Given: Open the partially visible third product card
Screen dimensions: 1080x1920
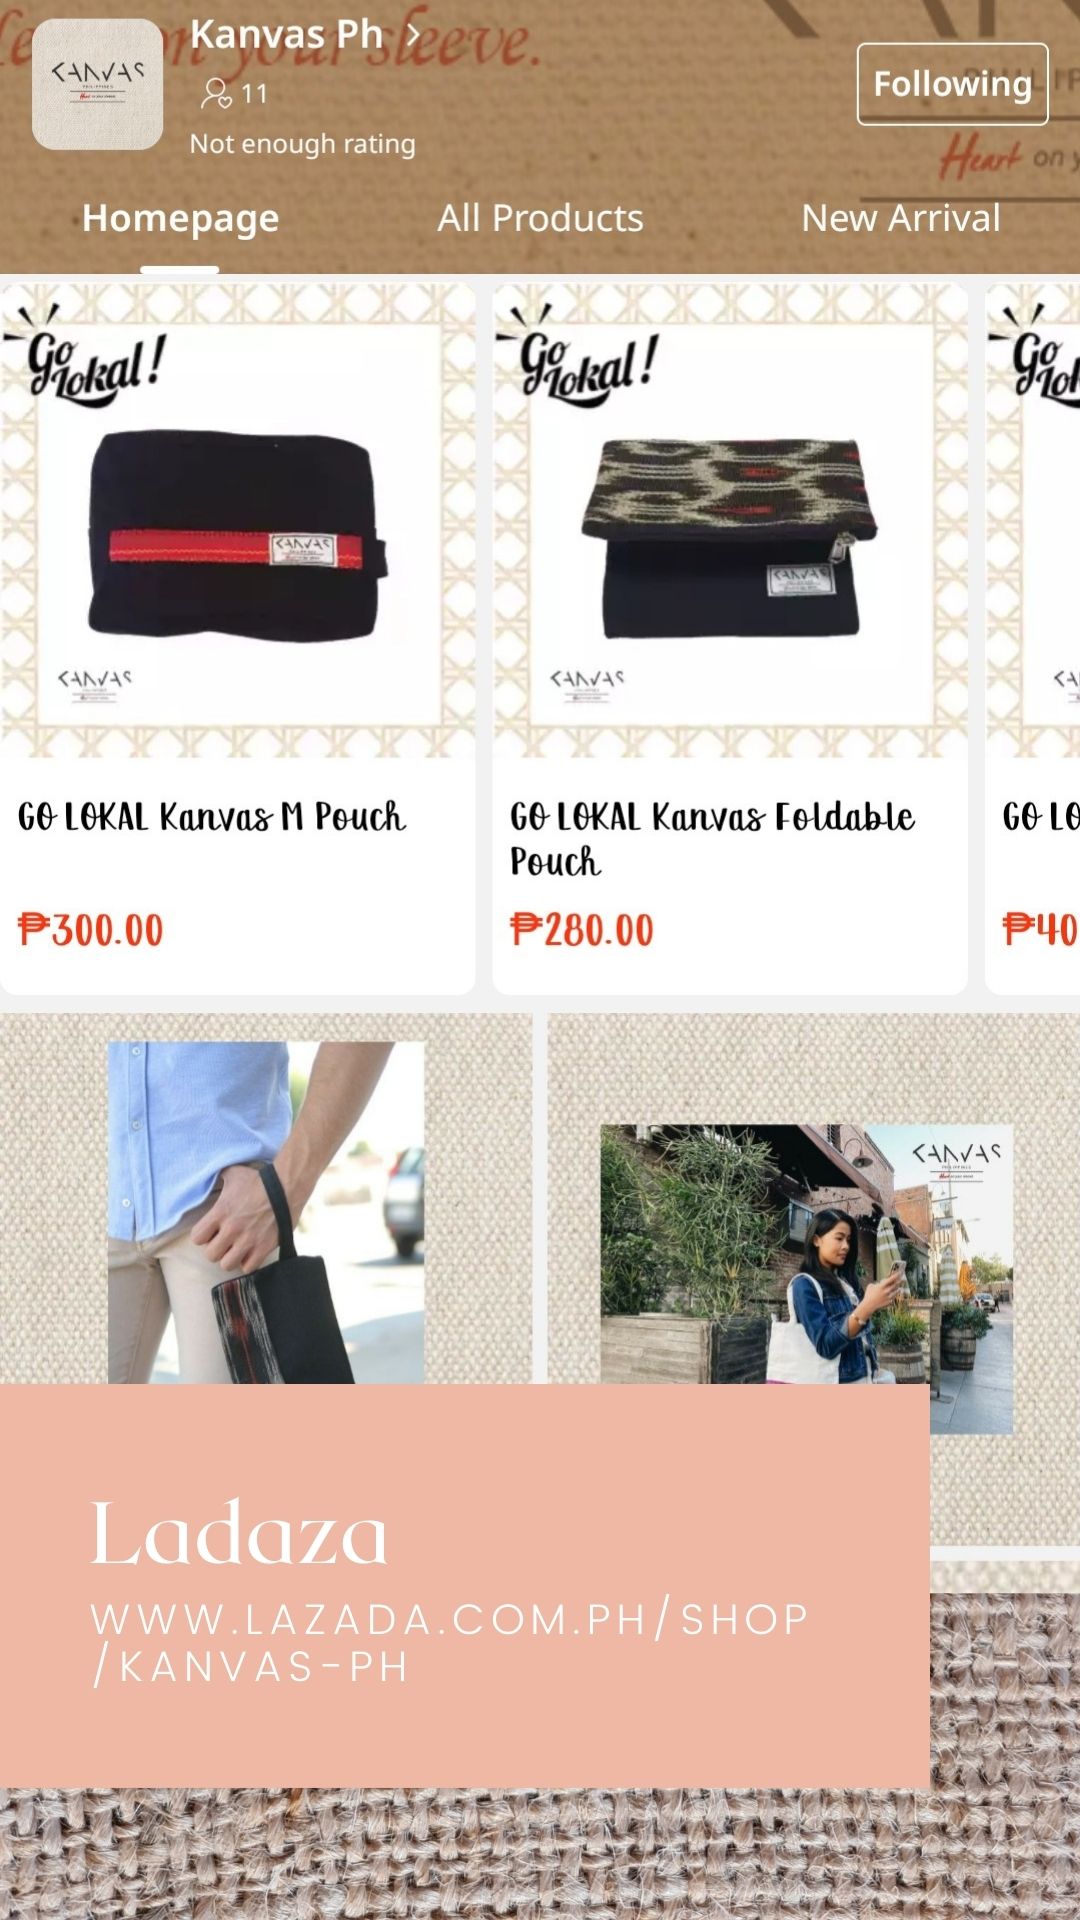Looking at the screenshot, I should 1033,639.
